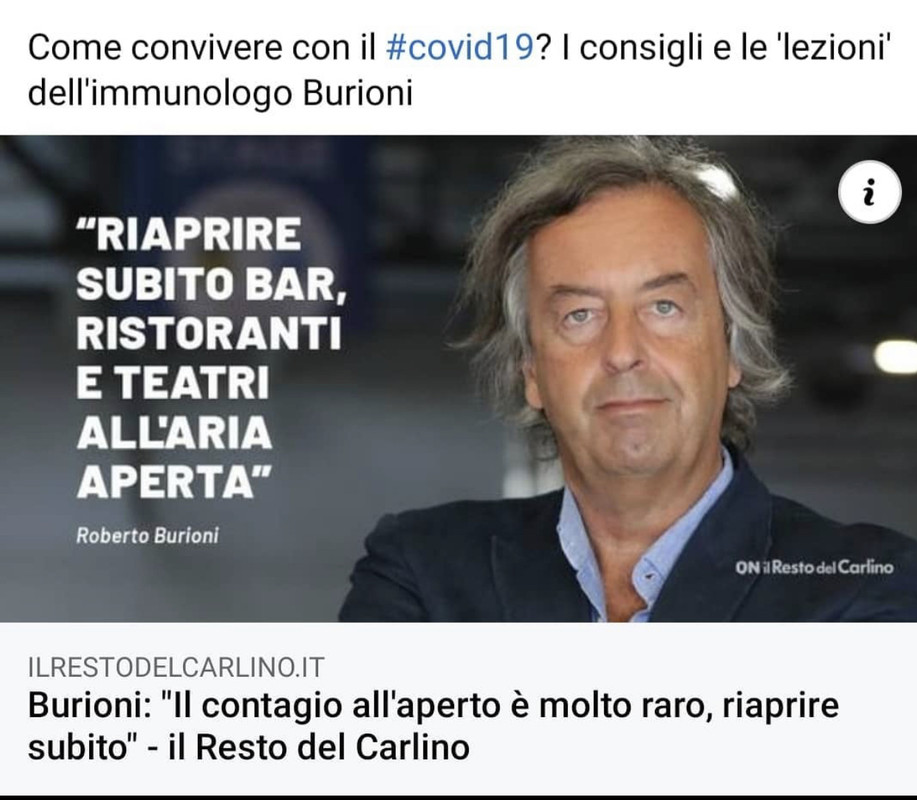Viewport: 917px width, 800px height.
Task: Click the 'RIAPRIRE SUBITO BAR' quote overlay
Action: [211, 358]
